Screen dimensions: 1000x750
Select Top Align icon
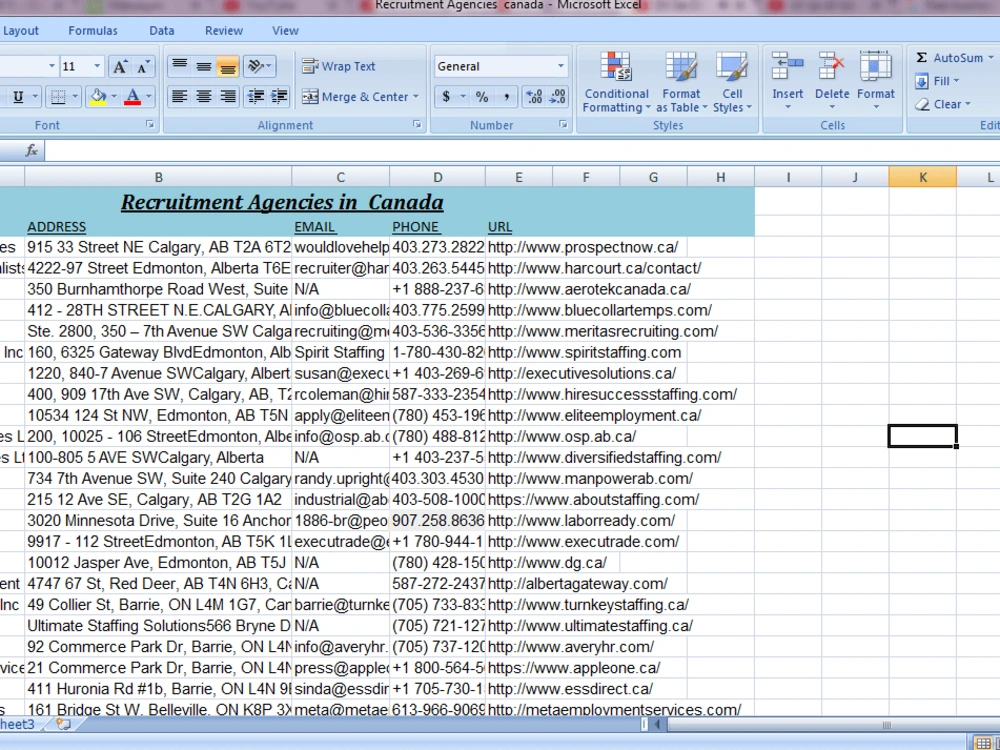180,66
